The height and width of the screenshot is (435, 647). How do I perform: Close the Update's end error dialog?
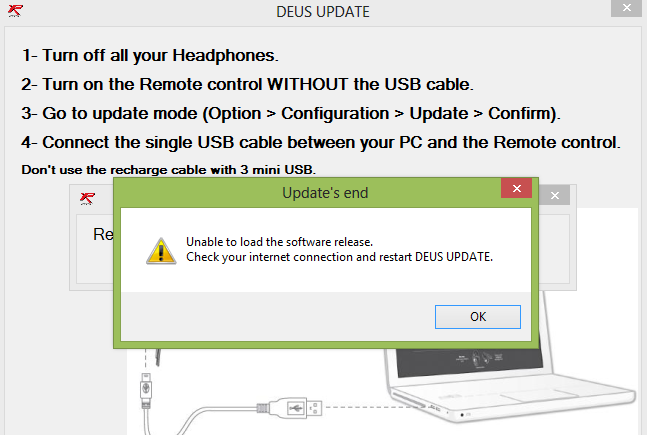click(515, 191)
